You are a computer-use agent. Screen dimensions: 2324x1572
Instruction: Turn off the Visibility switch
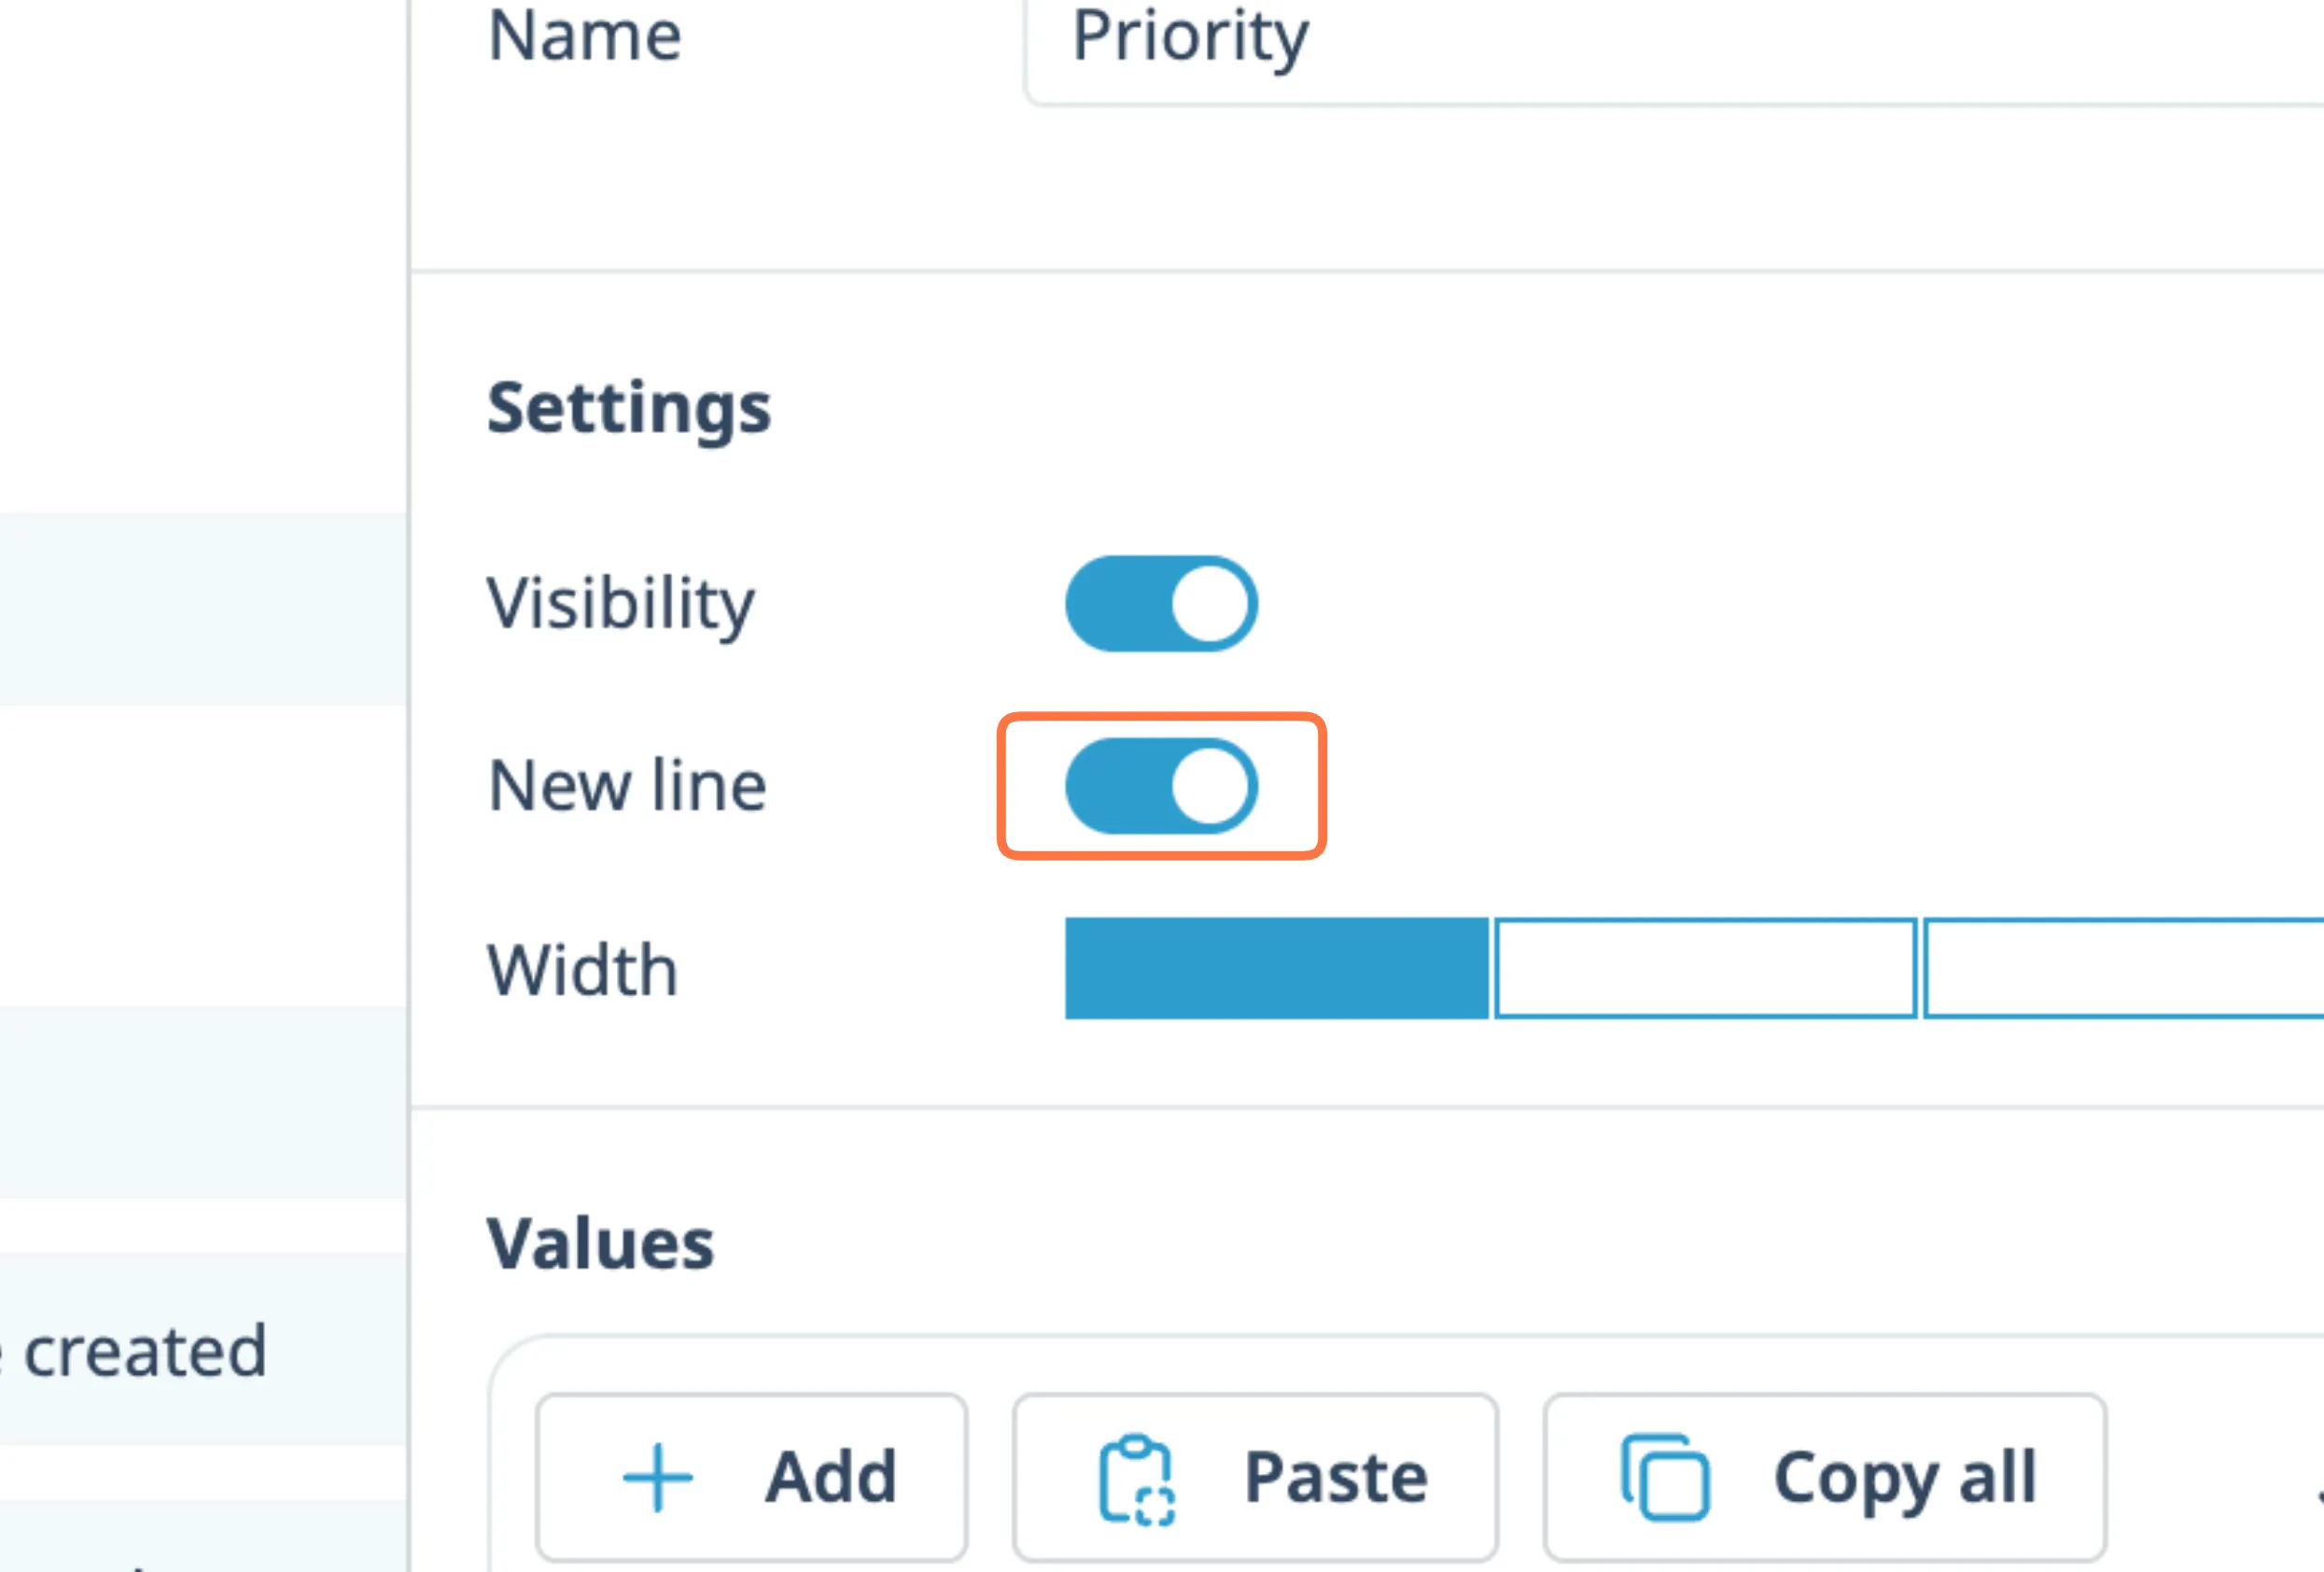click(x=1161, y=604)
